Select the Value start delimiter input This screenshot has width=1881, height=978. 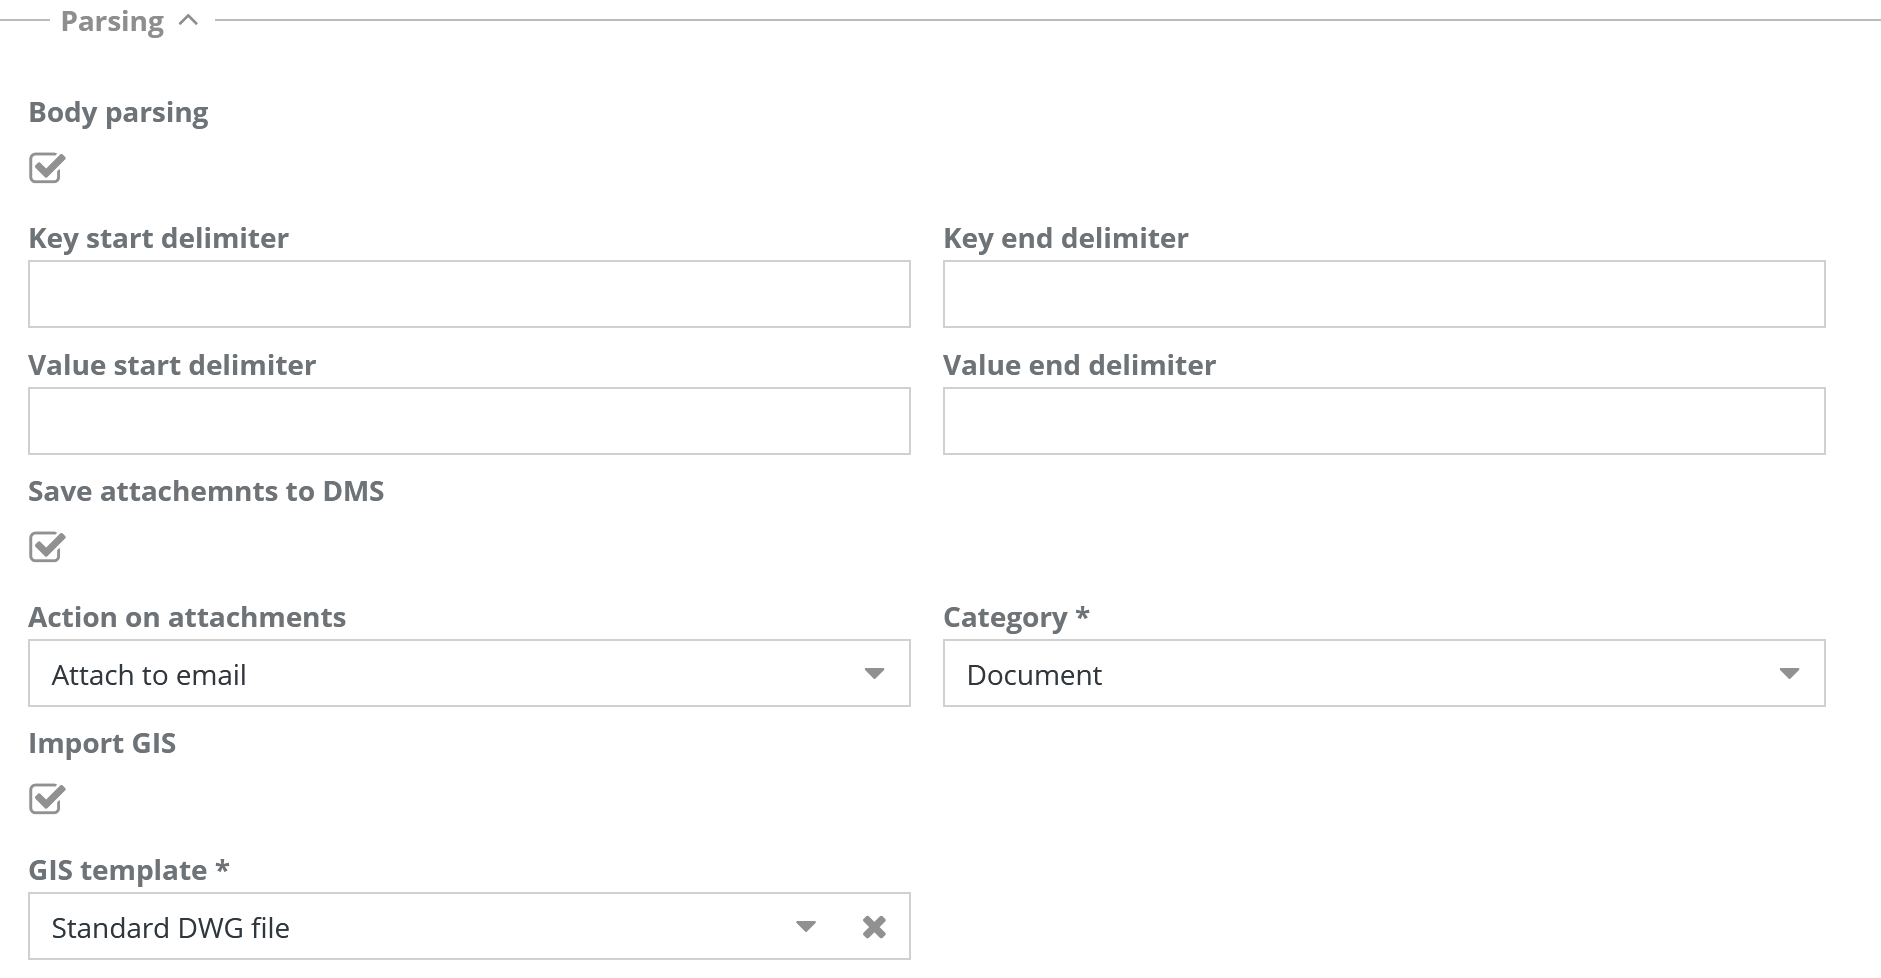[469, 421]
